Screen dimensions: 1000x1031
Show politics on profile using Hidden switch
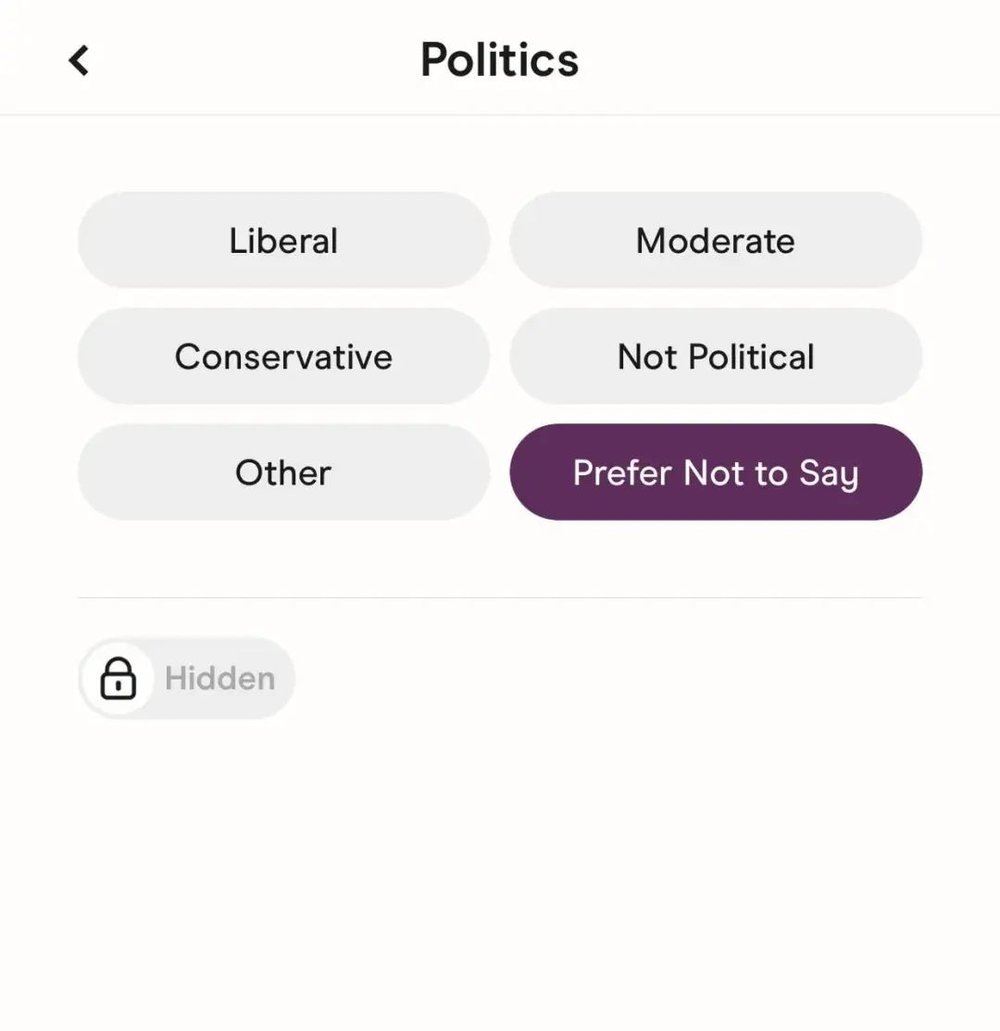(x=186, y=678)
